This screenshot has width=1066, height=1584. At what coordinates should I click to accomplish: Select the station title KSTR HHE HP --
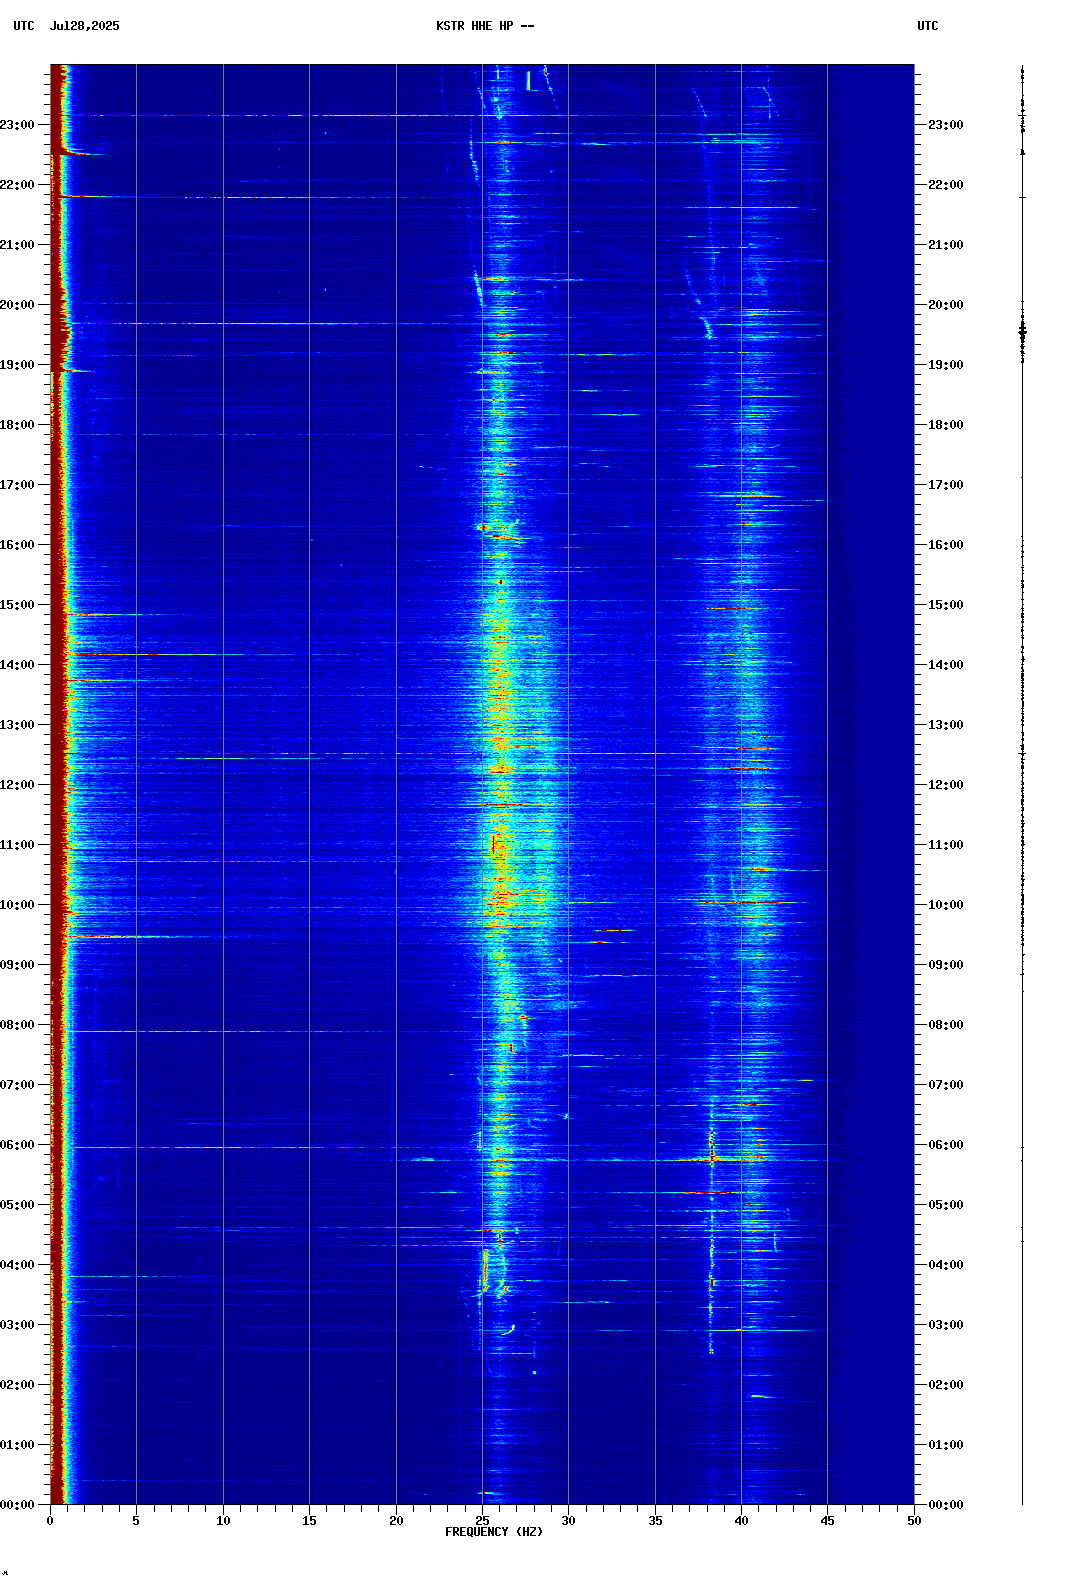(485, 26)
